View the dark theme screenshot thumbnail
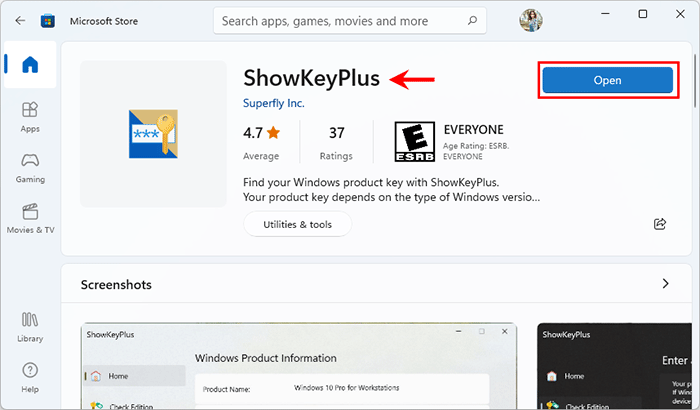This screenshot has height=410, width=700. pos(615,366)
